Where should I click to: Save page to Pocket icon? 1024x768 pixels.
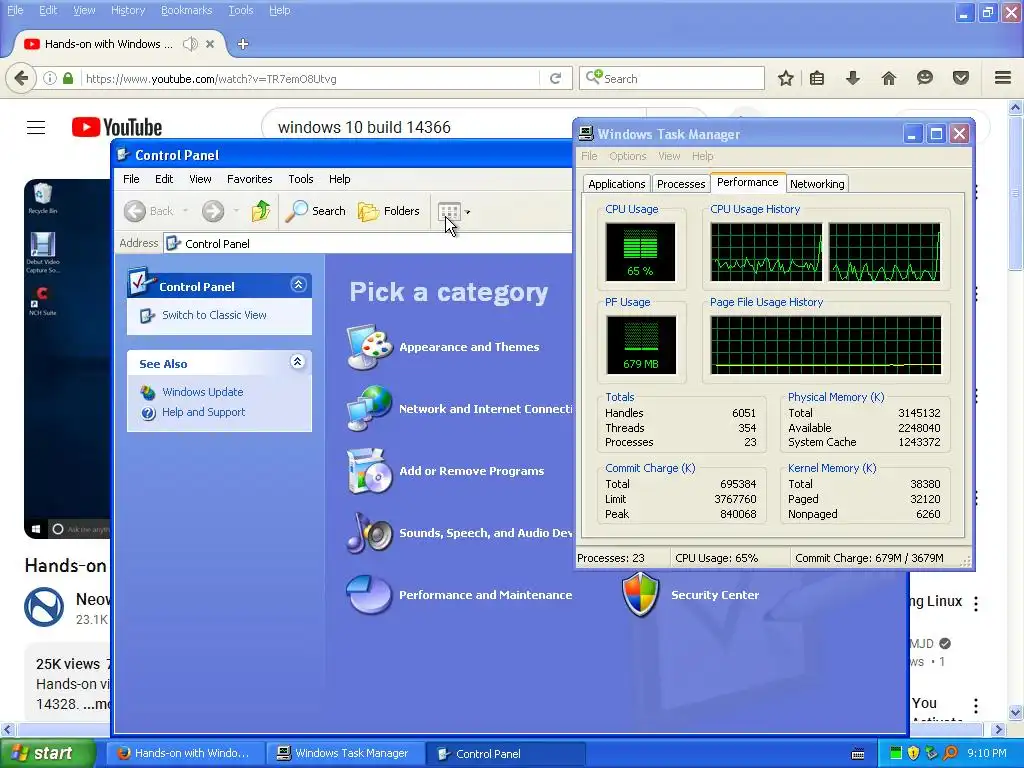961,78
